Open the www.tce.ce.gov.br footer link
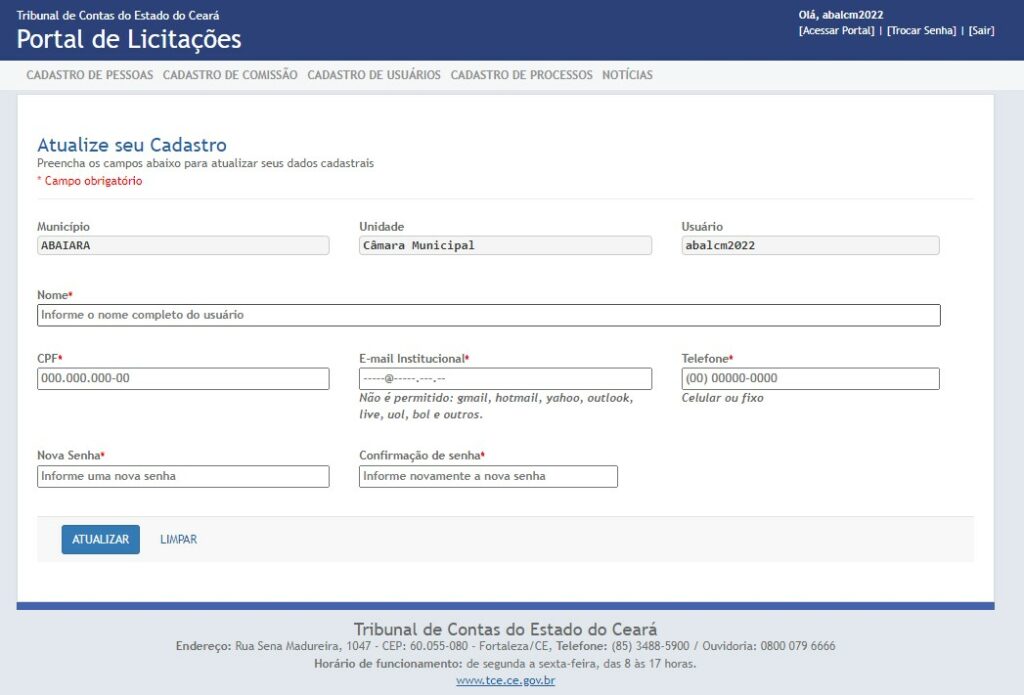The image size is (1024, 695). pos(505,681)
